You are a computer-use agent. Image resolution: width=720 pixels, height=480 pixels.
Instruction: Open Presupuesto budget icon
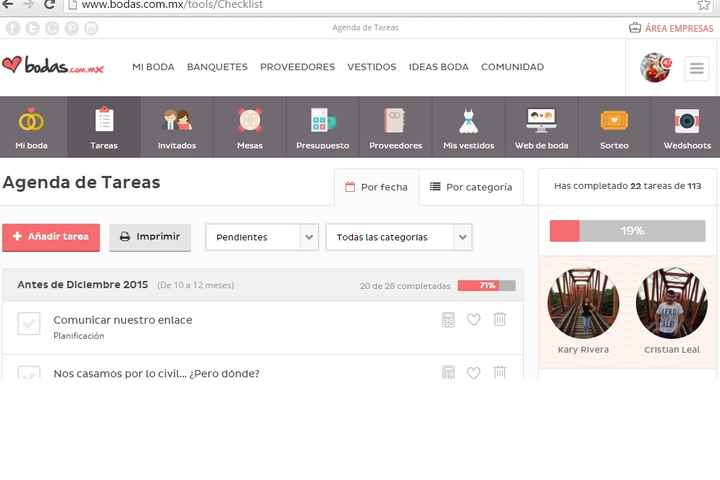click(x=323, y=120)
